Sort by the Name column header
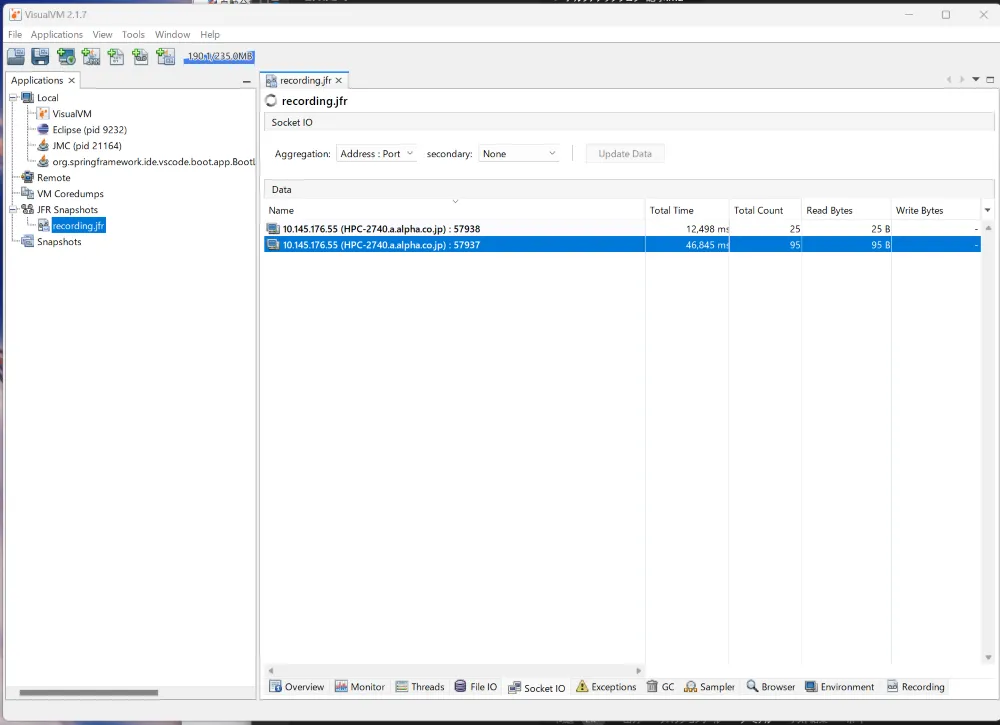The width and height of the screenshot is (1000, 725). point(455,210)
